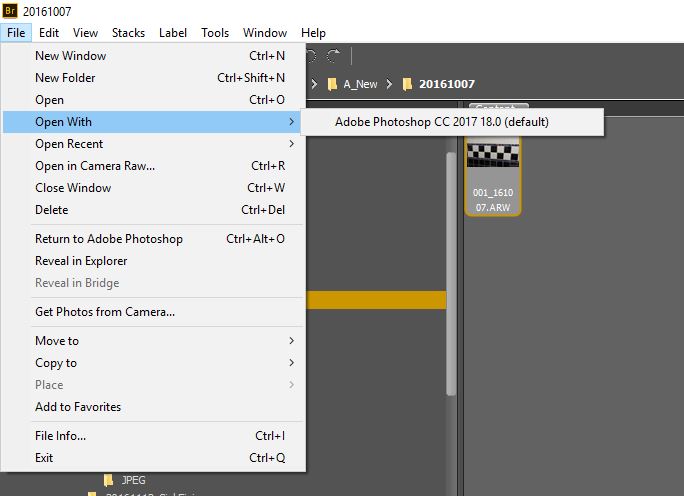This screenshot has height=496, width=684.
Task: Open the File menu
Action: 16,33
